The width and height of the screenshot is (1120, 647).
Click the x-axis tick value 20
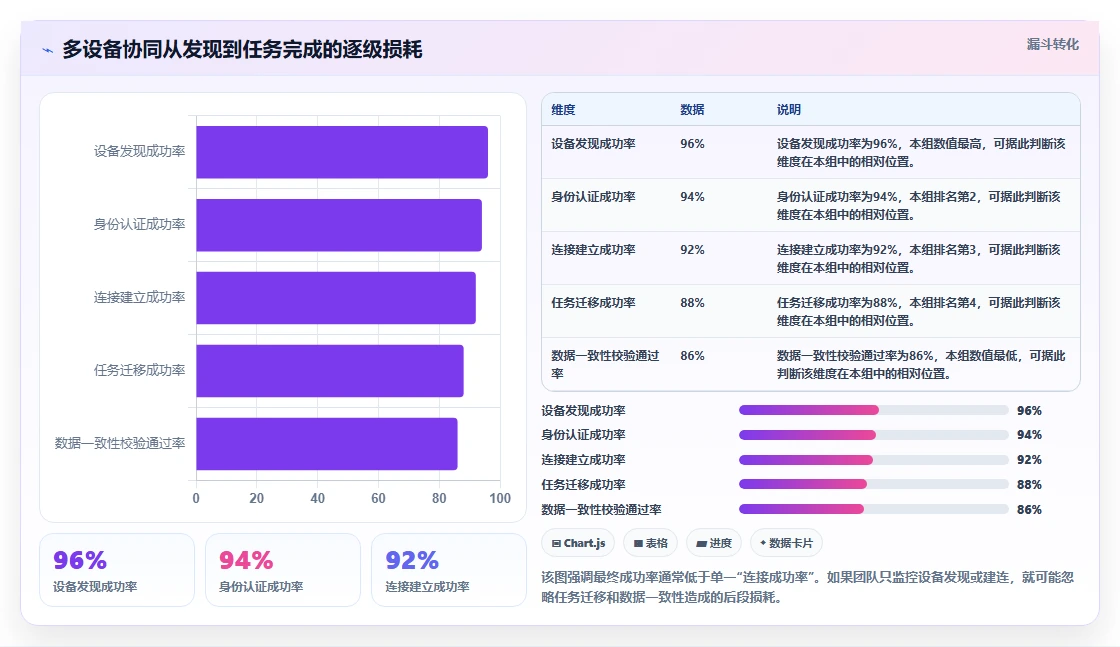tap(256, 498)
